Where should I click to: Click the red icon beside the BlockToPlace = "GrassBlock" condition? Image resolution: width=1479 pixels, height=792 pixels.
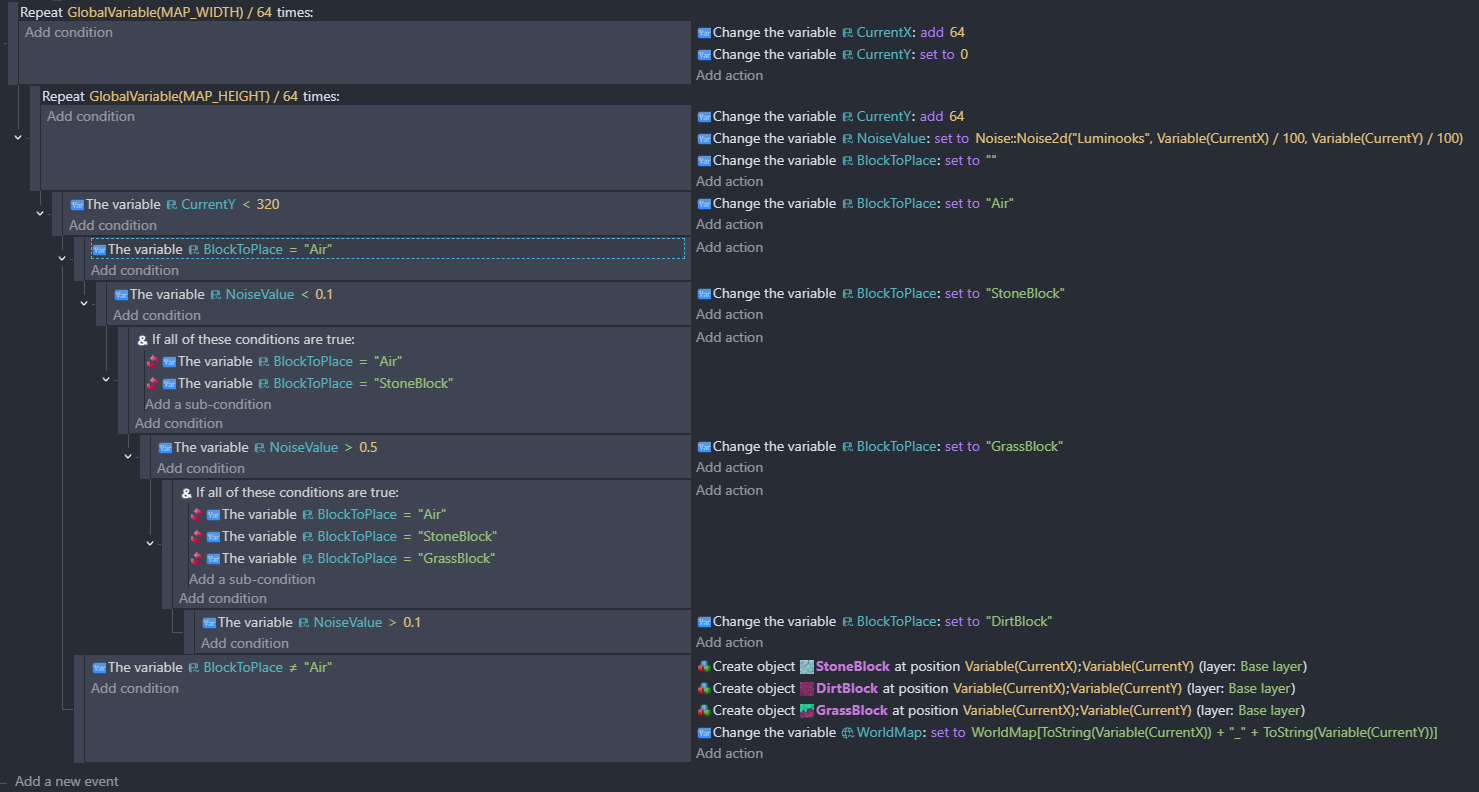(196, 559)
